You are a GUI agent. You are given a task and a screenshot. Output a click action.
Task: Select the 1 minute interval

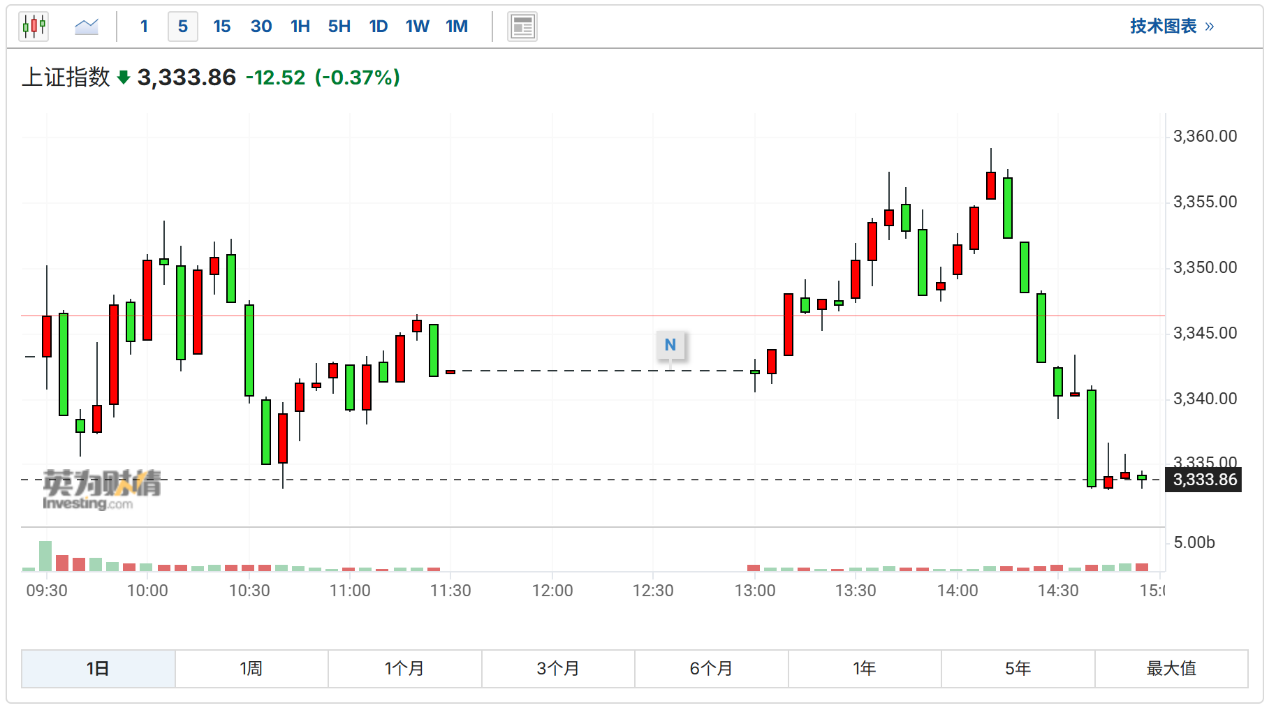click(144, 27)
